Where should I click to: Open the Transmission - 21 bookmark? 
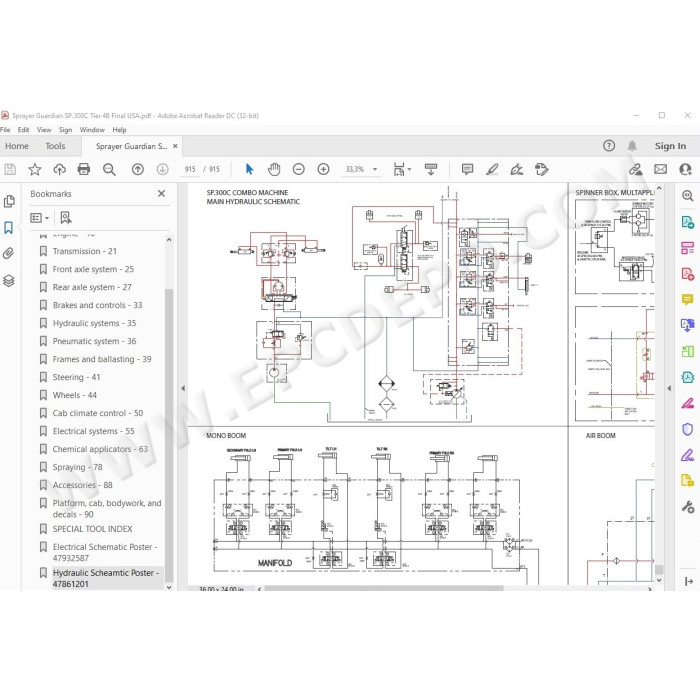(85, 251)
